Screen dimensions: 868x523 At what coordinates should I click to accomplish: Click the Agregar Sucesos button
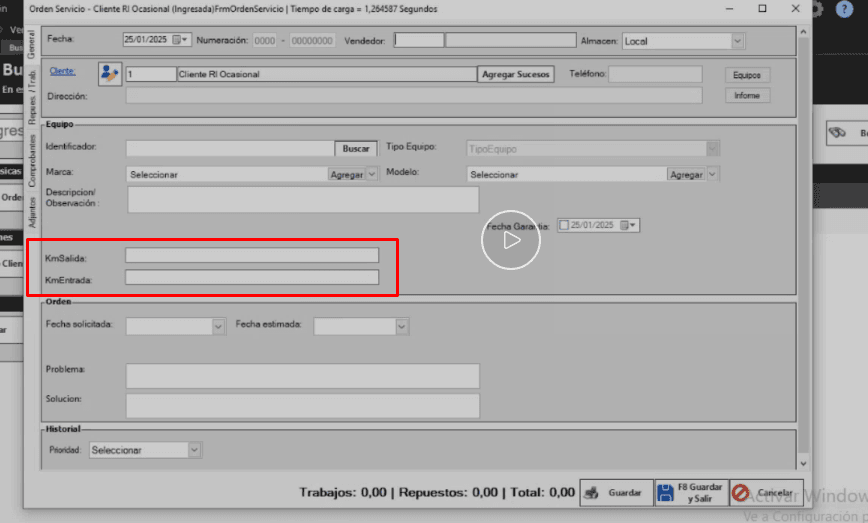point(516,74)
